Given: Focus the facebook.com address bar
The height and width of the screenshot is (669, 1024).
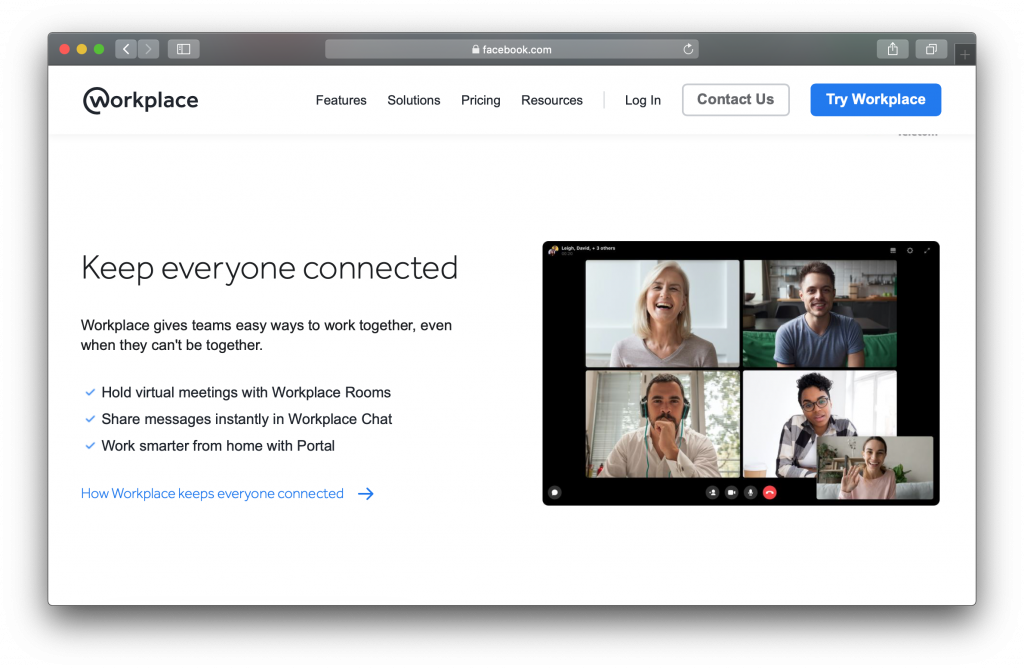Looking at the screenshot, I should [511, 49].
